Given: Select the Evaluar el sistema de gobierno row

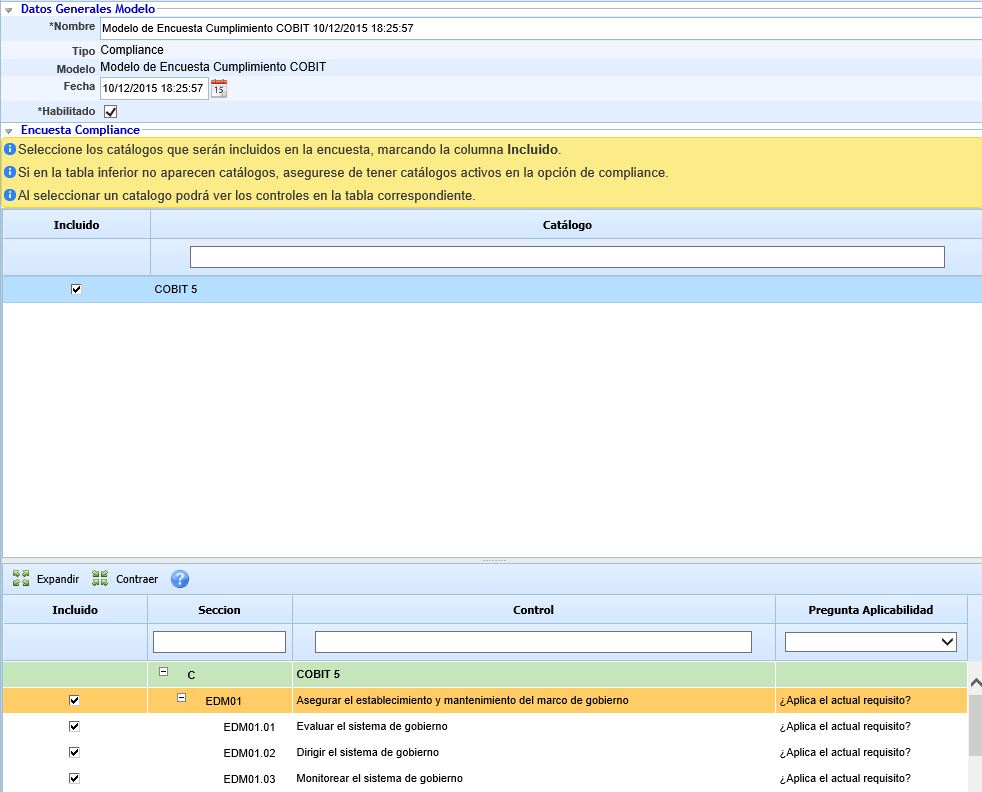Looking at the screenshot, I should (372, 726).
